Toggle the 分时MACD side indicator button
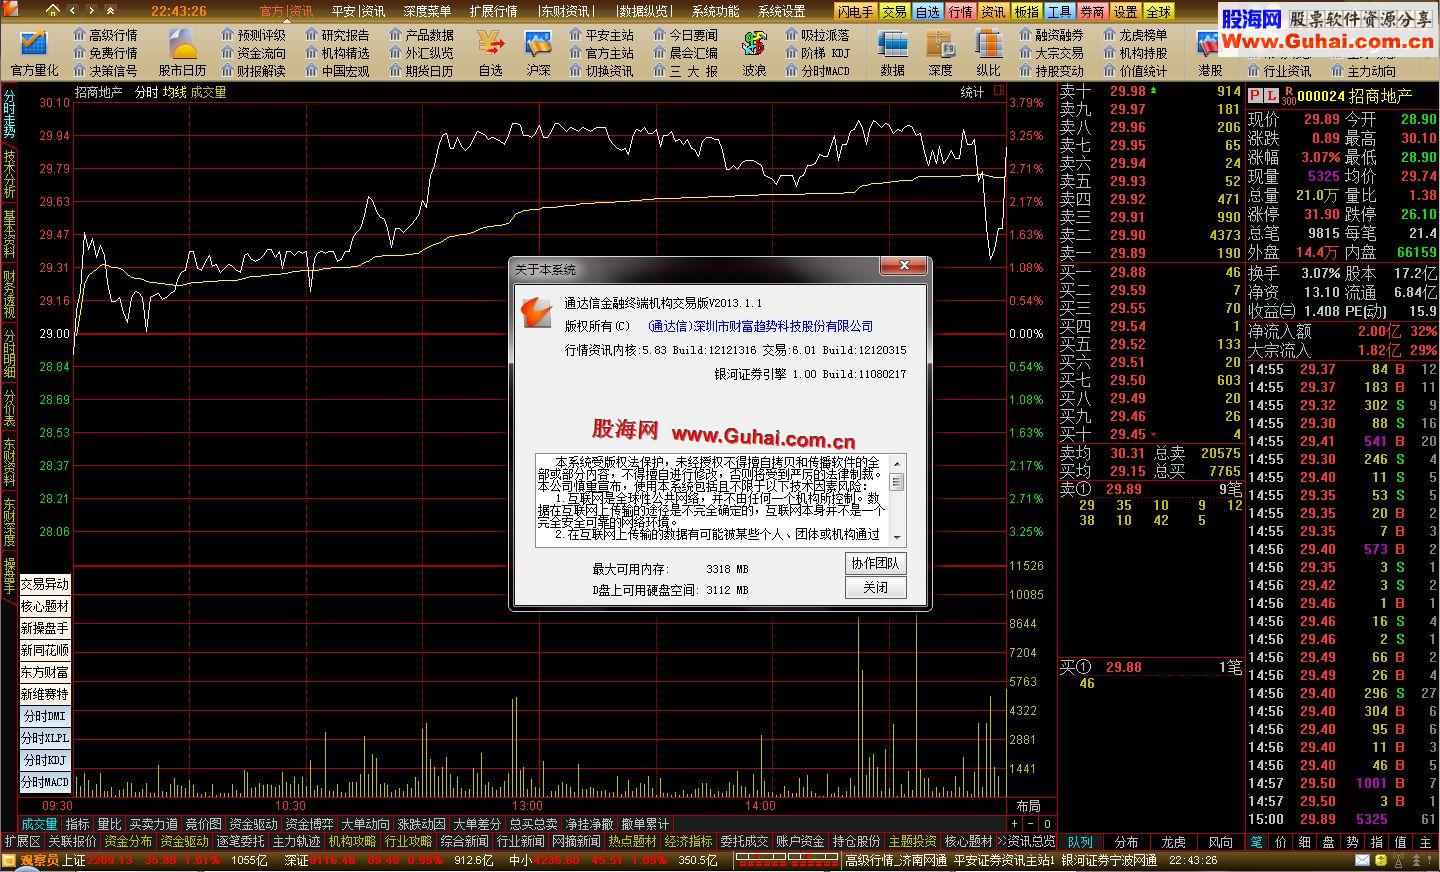Viewport: 1440px width, 872px height. [x=45, y=782]
